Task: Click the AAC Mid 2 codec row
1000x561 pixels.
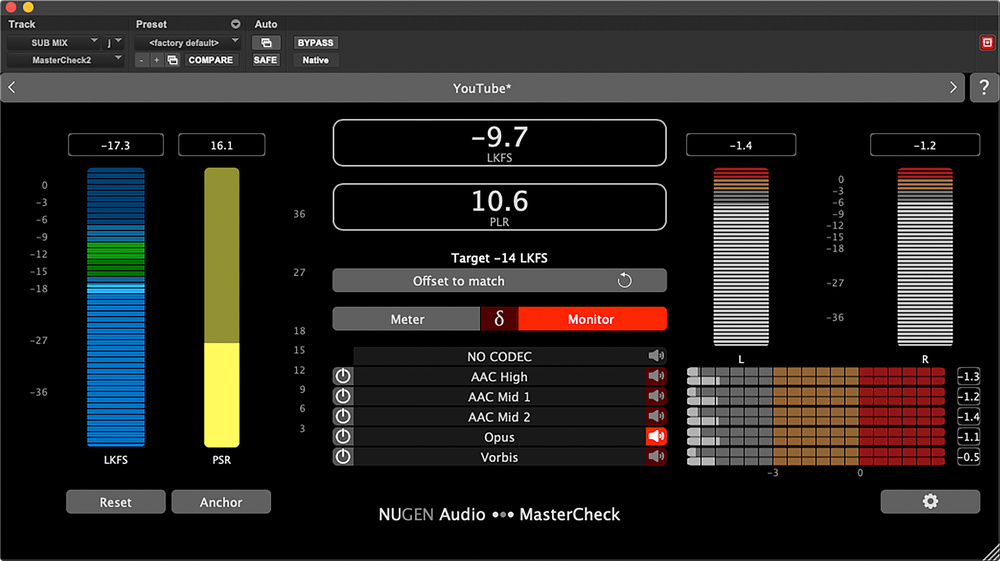Action: pos(499,416)
